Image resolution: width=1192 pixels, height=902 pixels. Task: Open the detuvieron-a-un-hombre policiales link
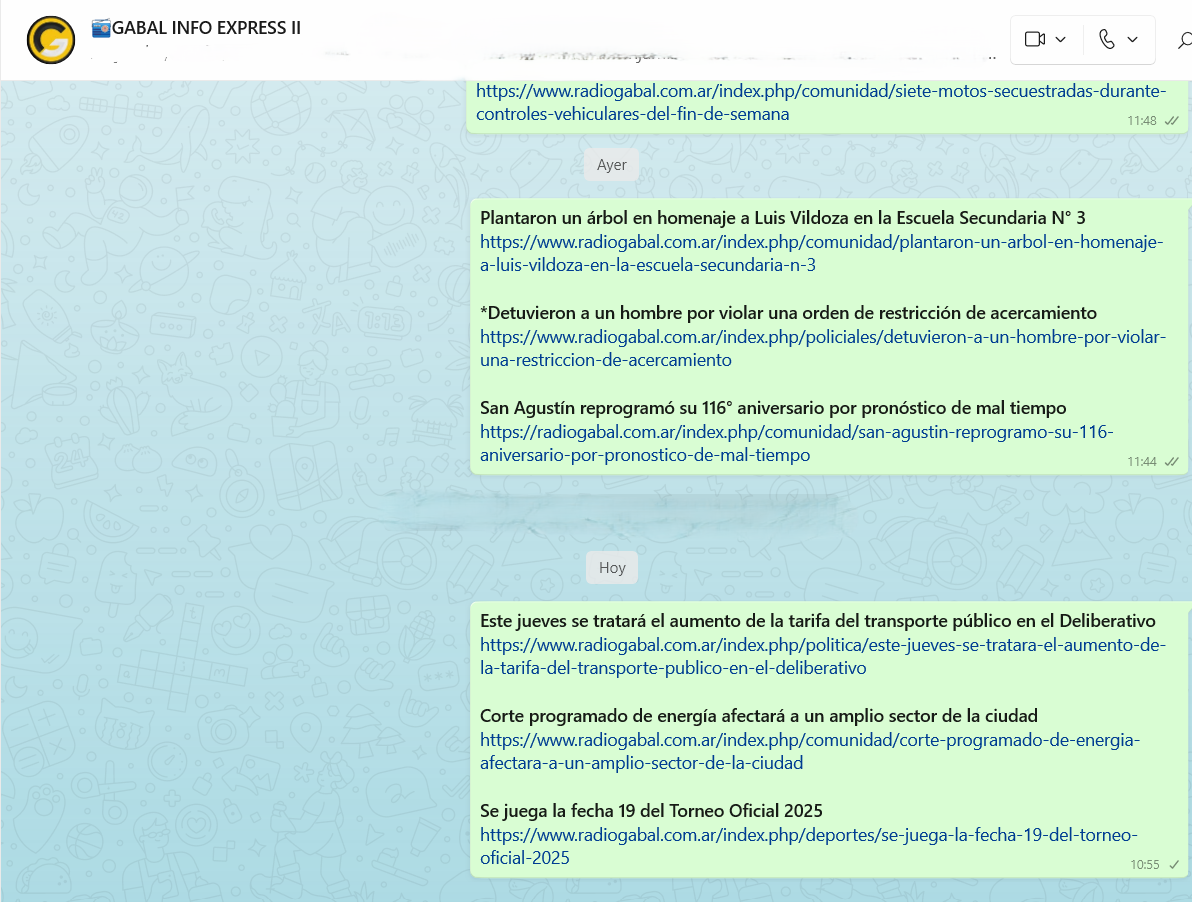point(820,348)
